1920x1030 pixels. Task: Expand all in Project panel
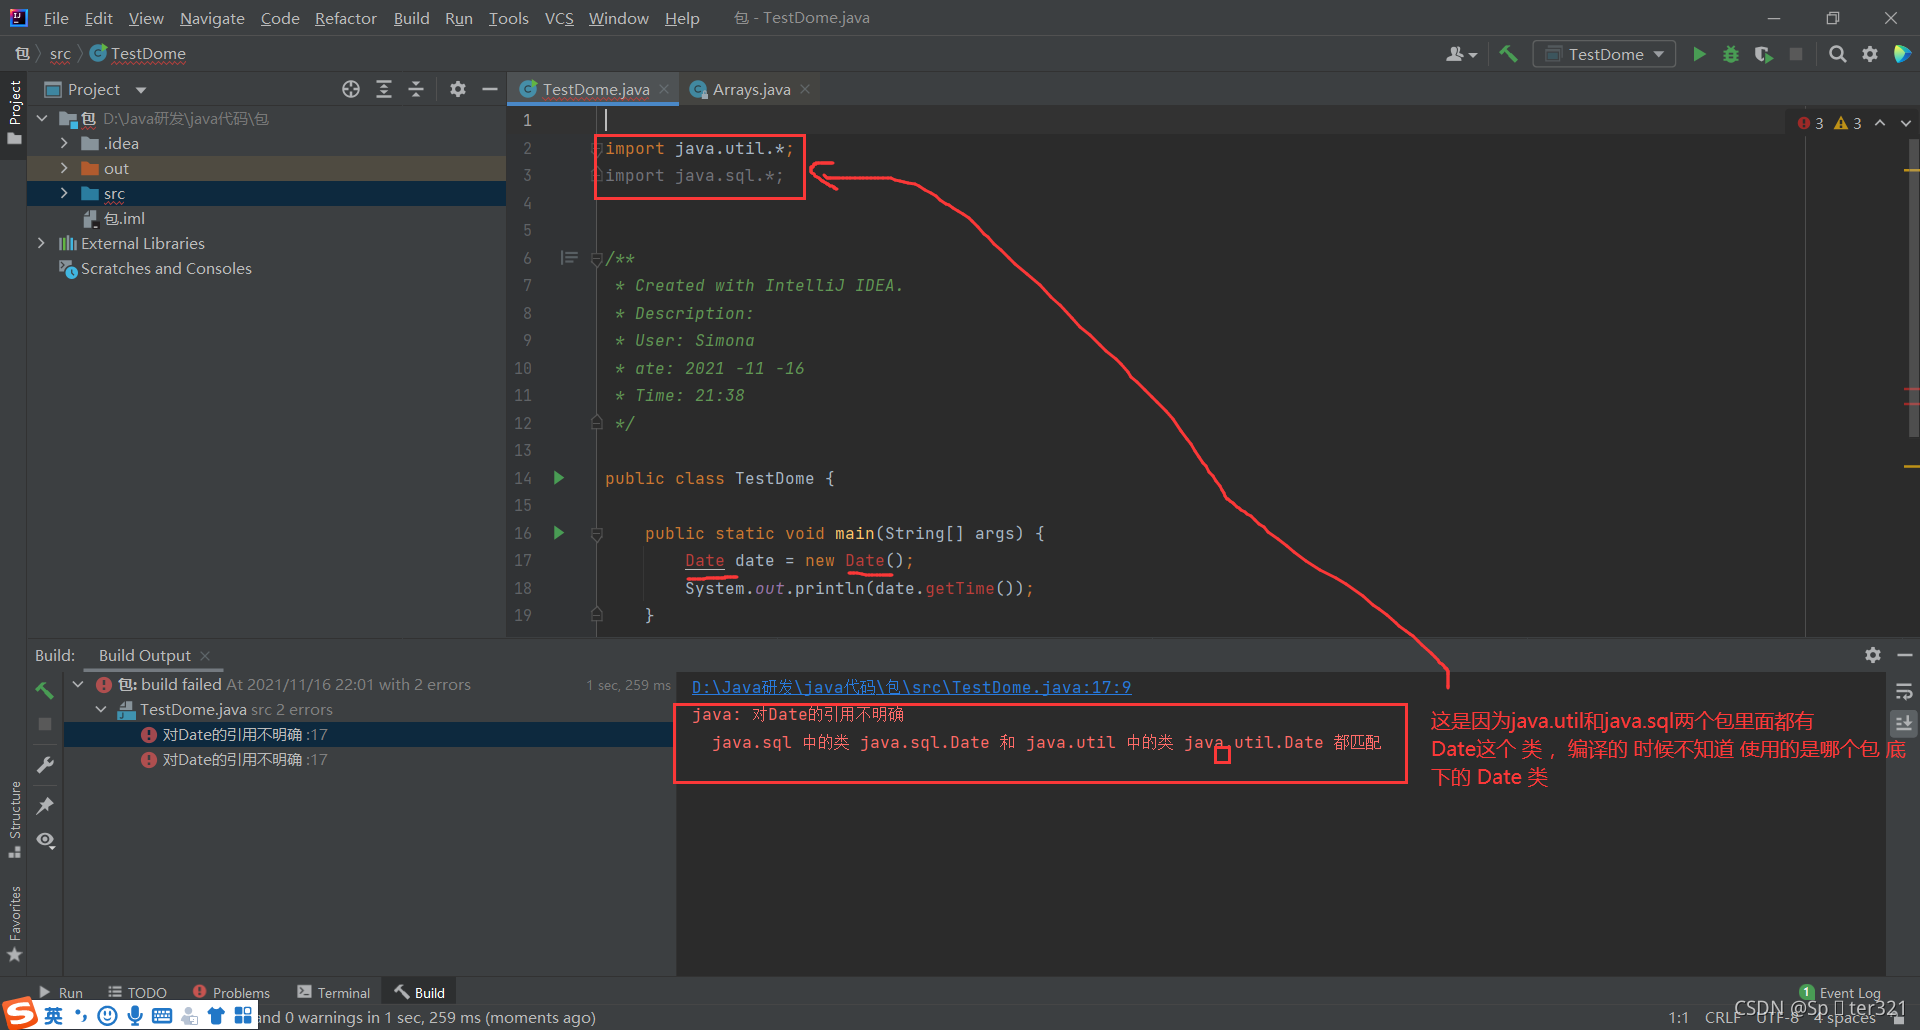point(384,89)
